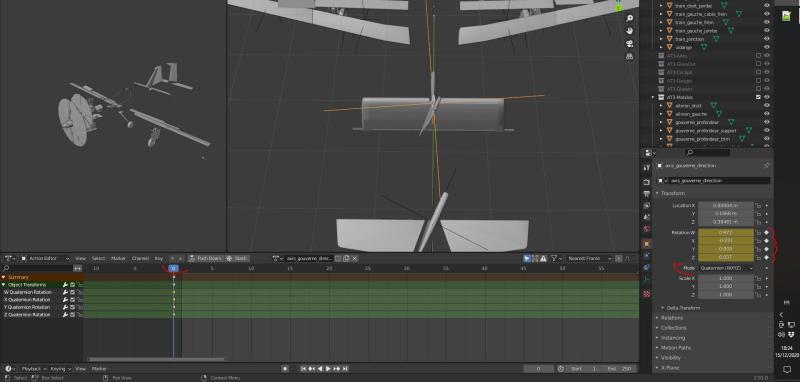This screenshot has width=800, height=382.
Task: Collapse the Summary channel in Action Editor
Action: (4, 277)
